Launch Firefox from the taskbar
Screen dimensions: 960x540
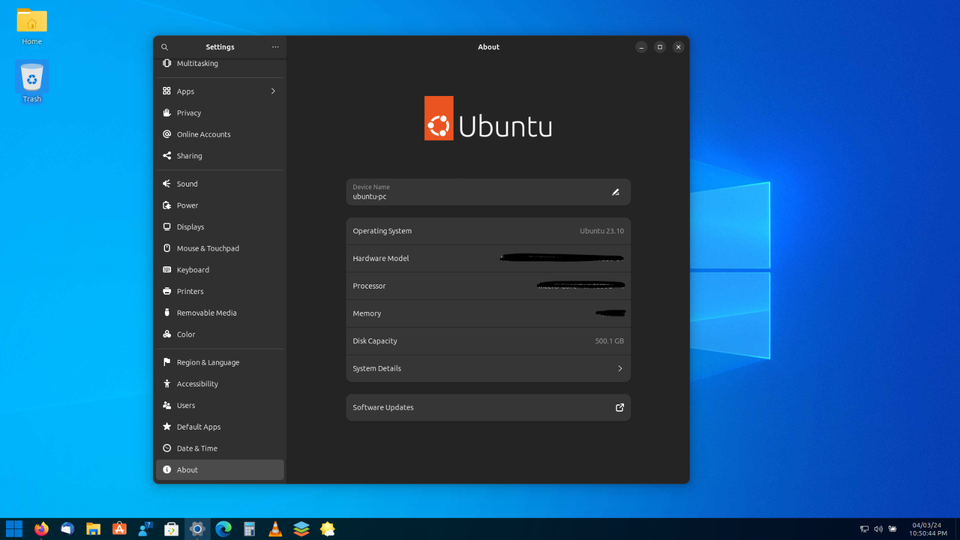tap(41, 528)
